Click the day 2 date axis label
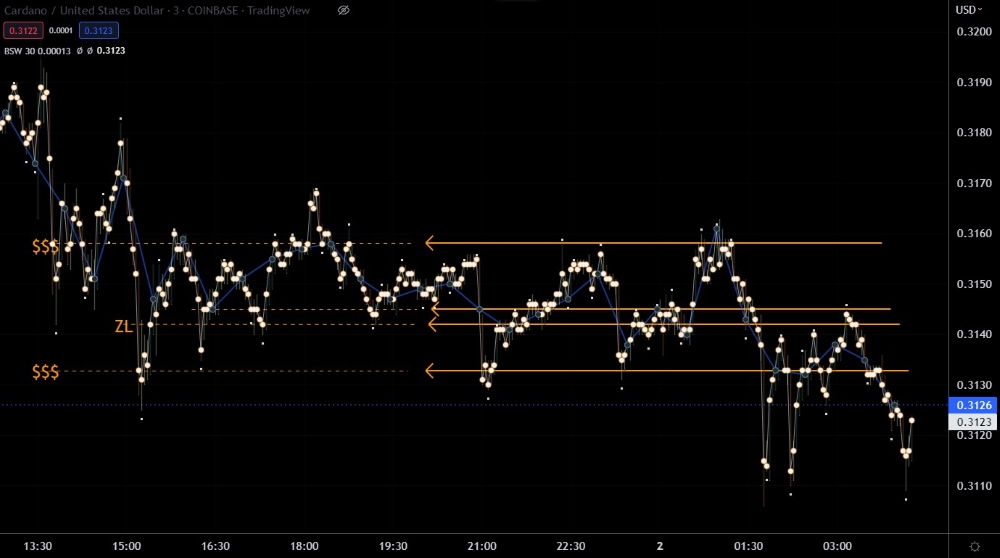This screenshot has height=558, width=1000. click(x=660, y=547)
